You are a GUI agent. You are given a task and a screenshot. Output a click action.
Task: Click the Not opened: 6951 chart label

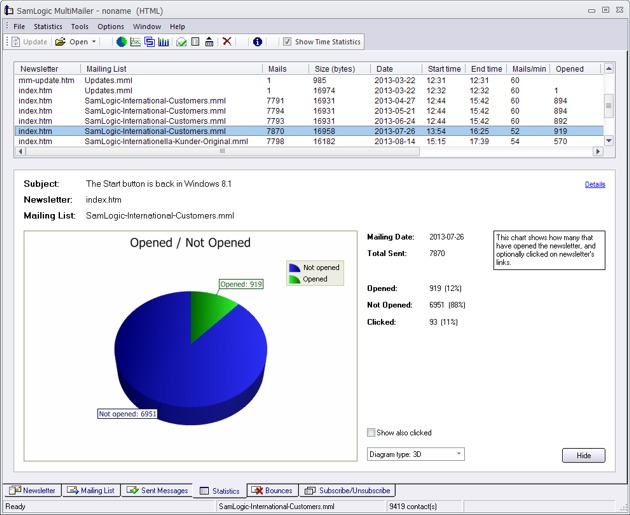[127, 414]
